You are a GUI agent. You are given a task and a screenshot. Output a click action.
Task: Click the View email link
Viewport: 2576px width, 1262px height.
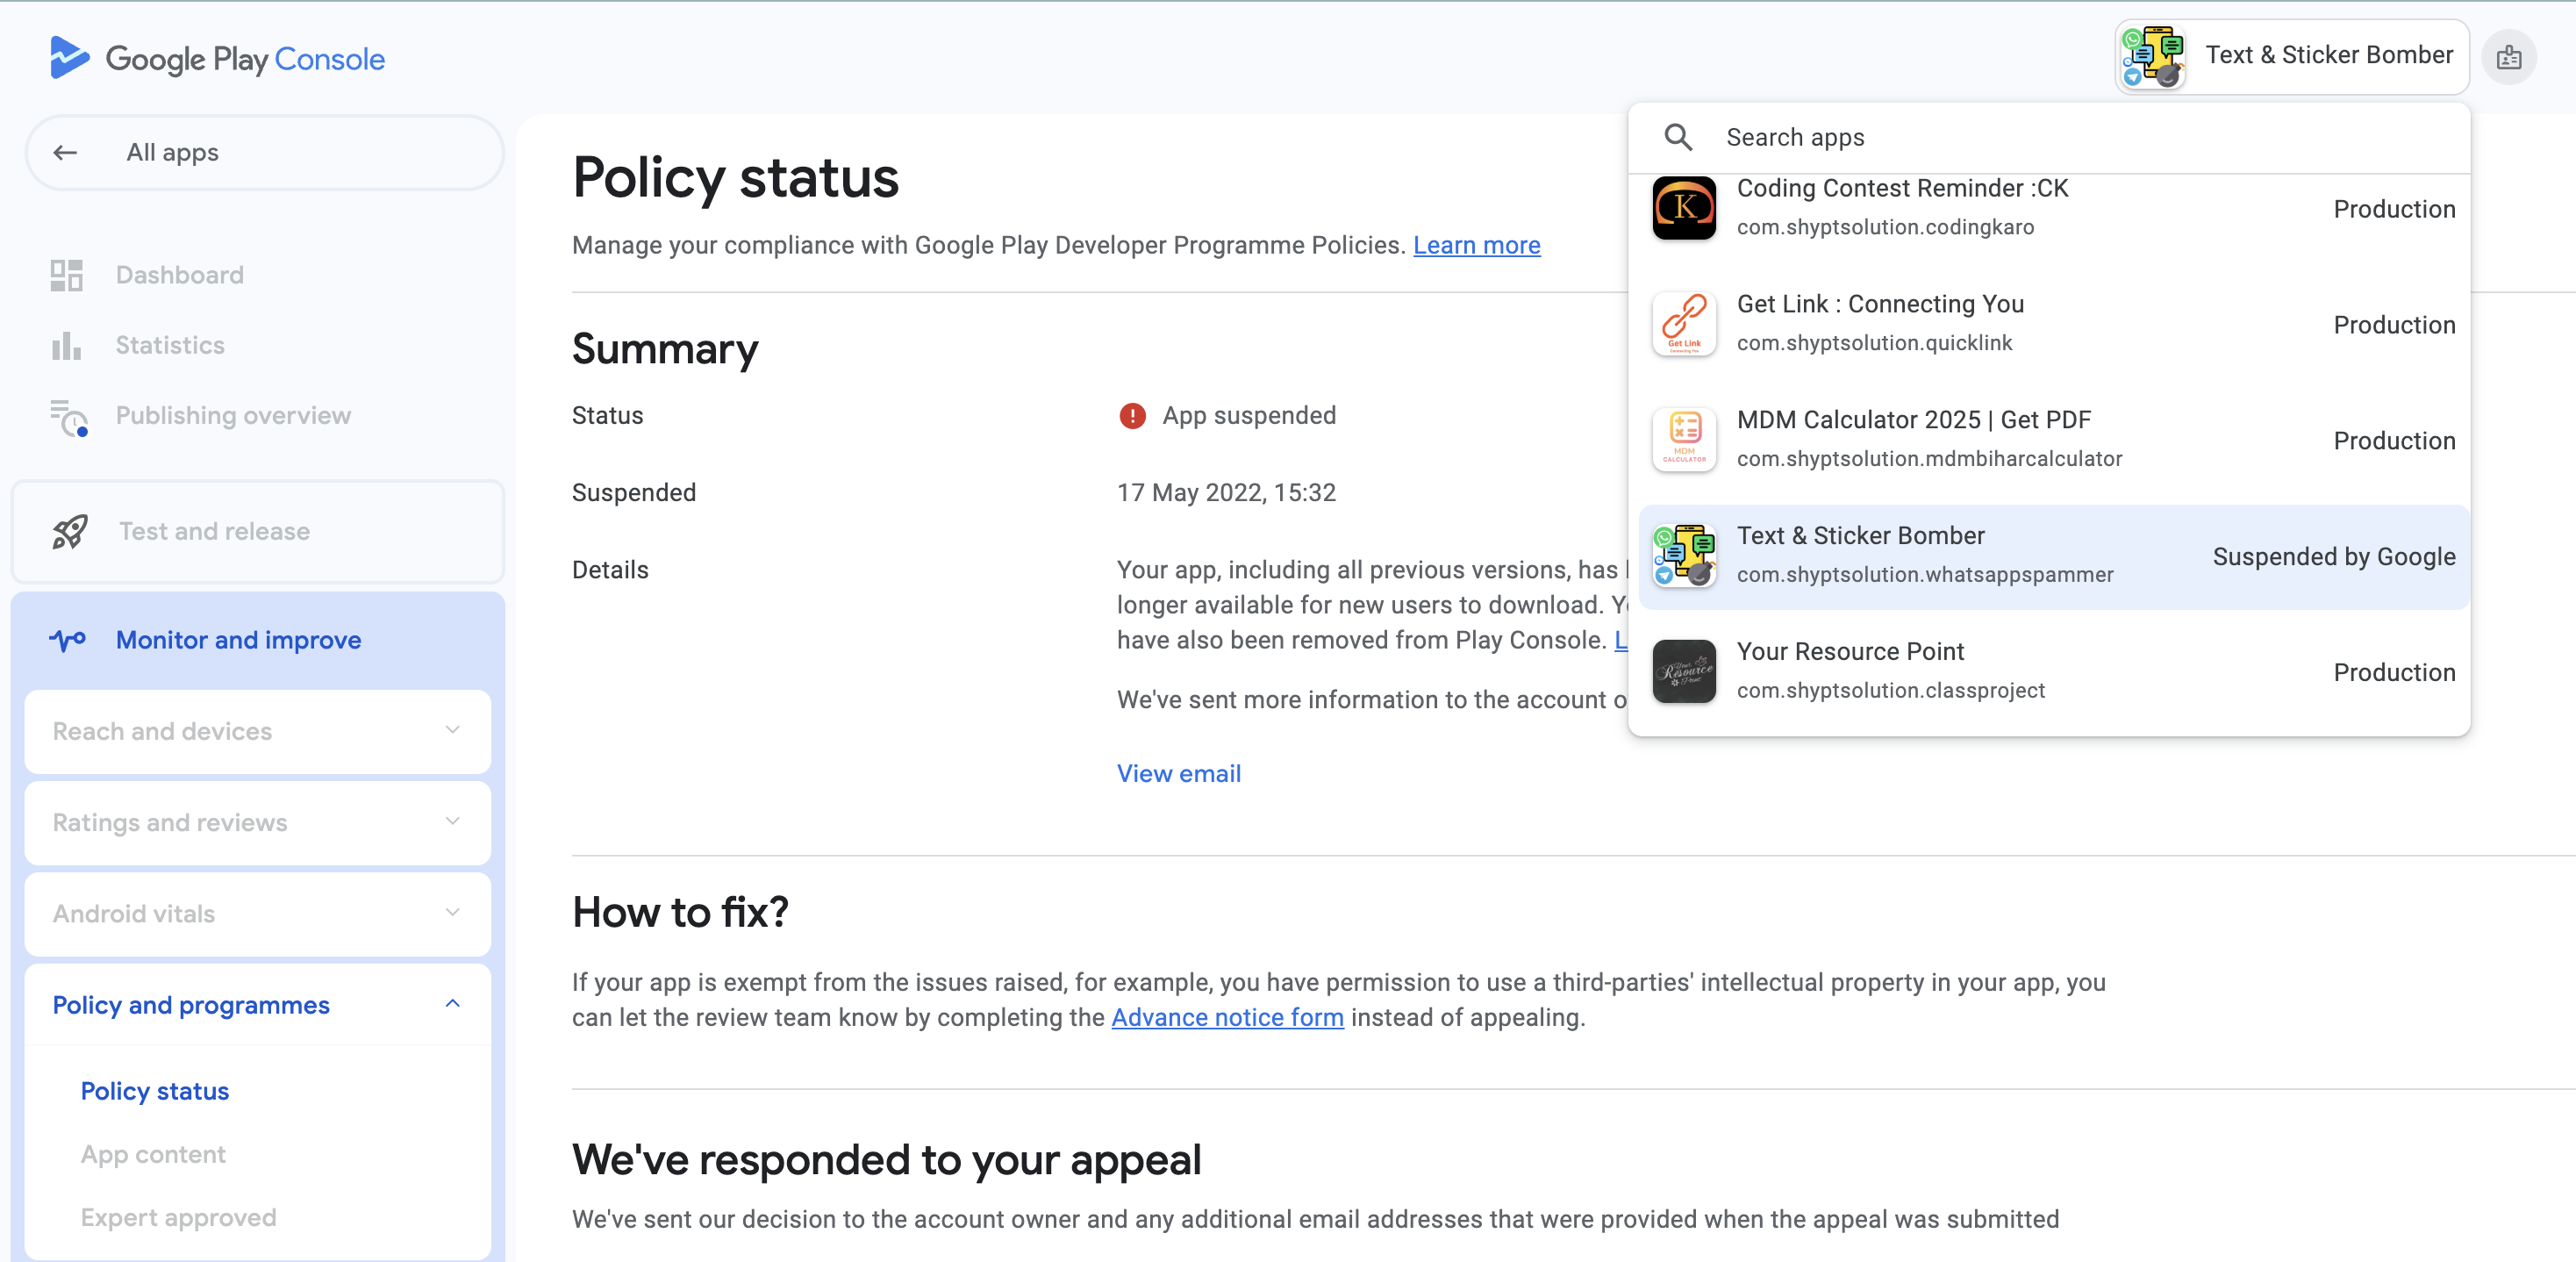tap(1178, 773)
